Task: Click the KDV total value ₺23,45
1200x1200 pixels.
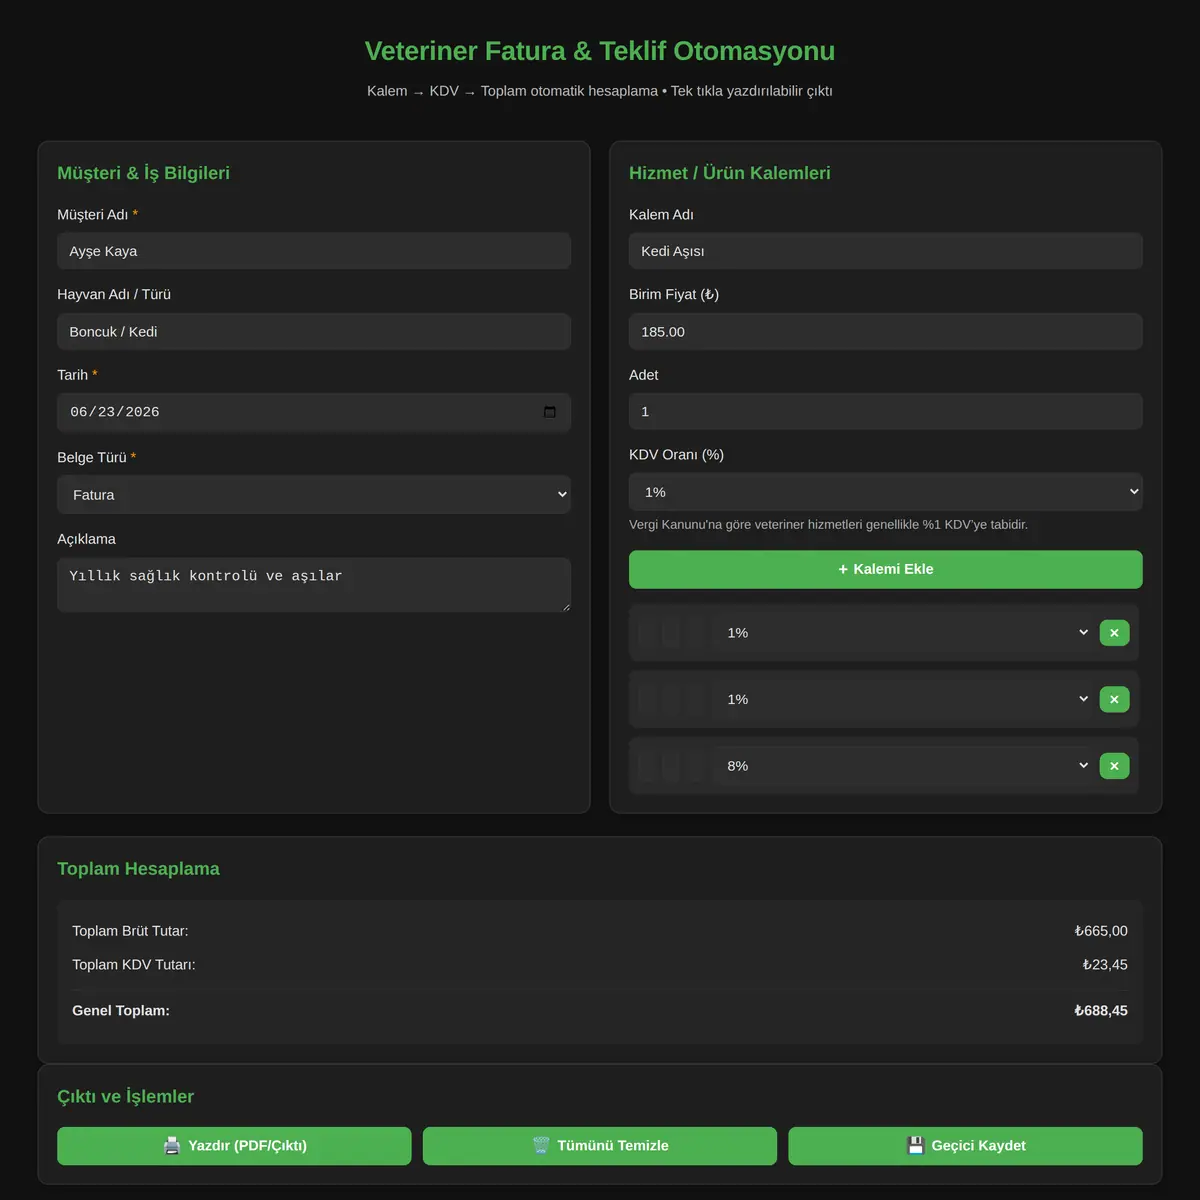Action: (x=1105, y=965)
